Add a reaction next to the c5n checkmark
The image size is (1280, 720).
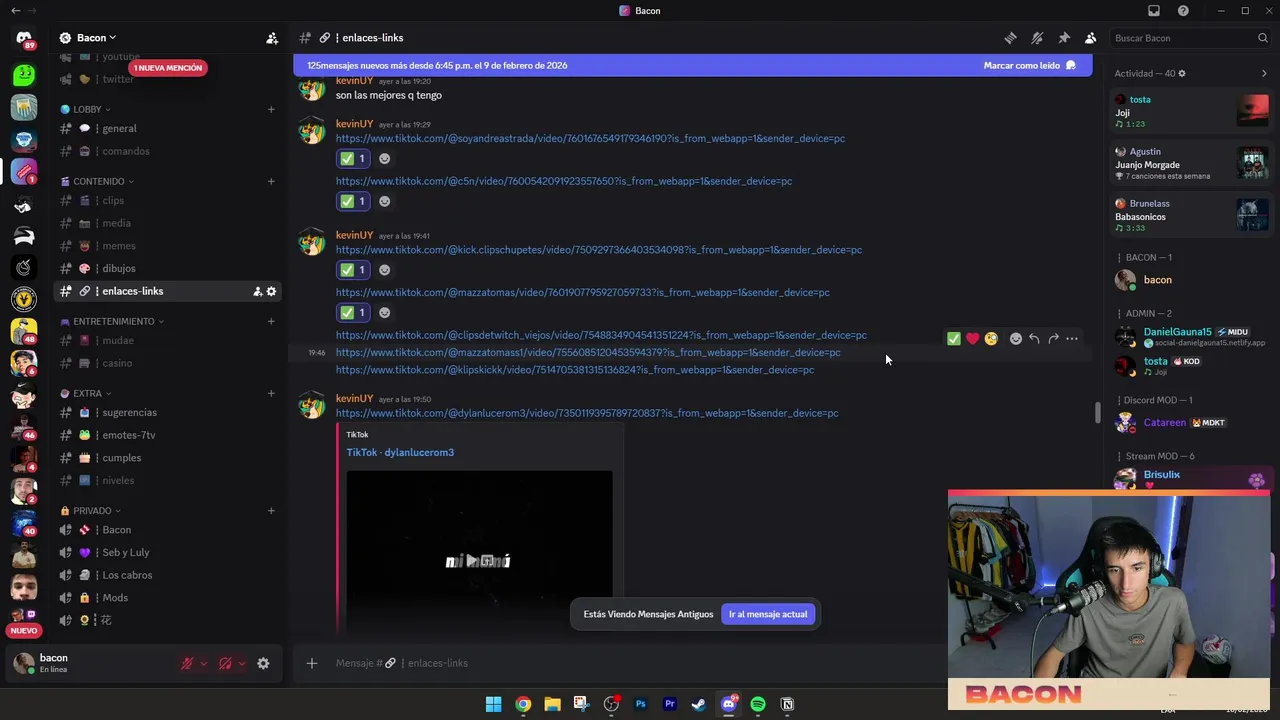pyautogui.click(x=384, y=201)
